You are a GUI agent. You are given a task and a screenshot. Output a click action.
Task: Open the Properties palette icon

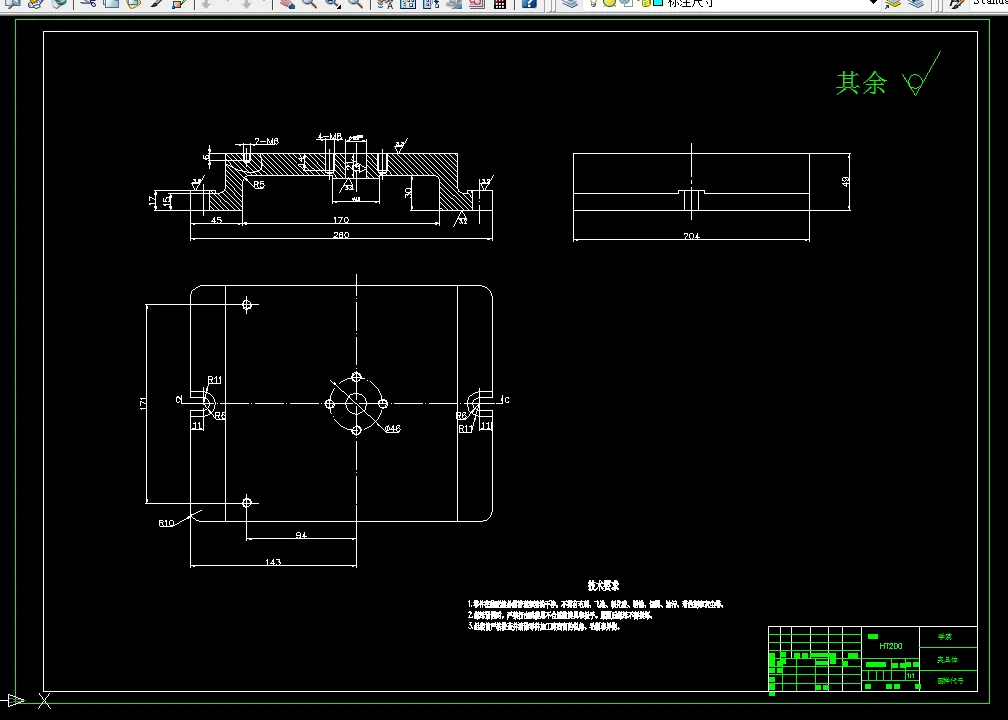(384, 3)
